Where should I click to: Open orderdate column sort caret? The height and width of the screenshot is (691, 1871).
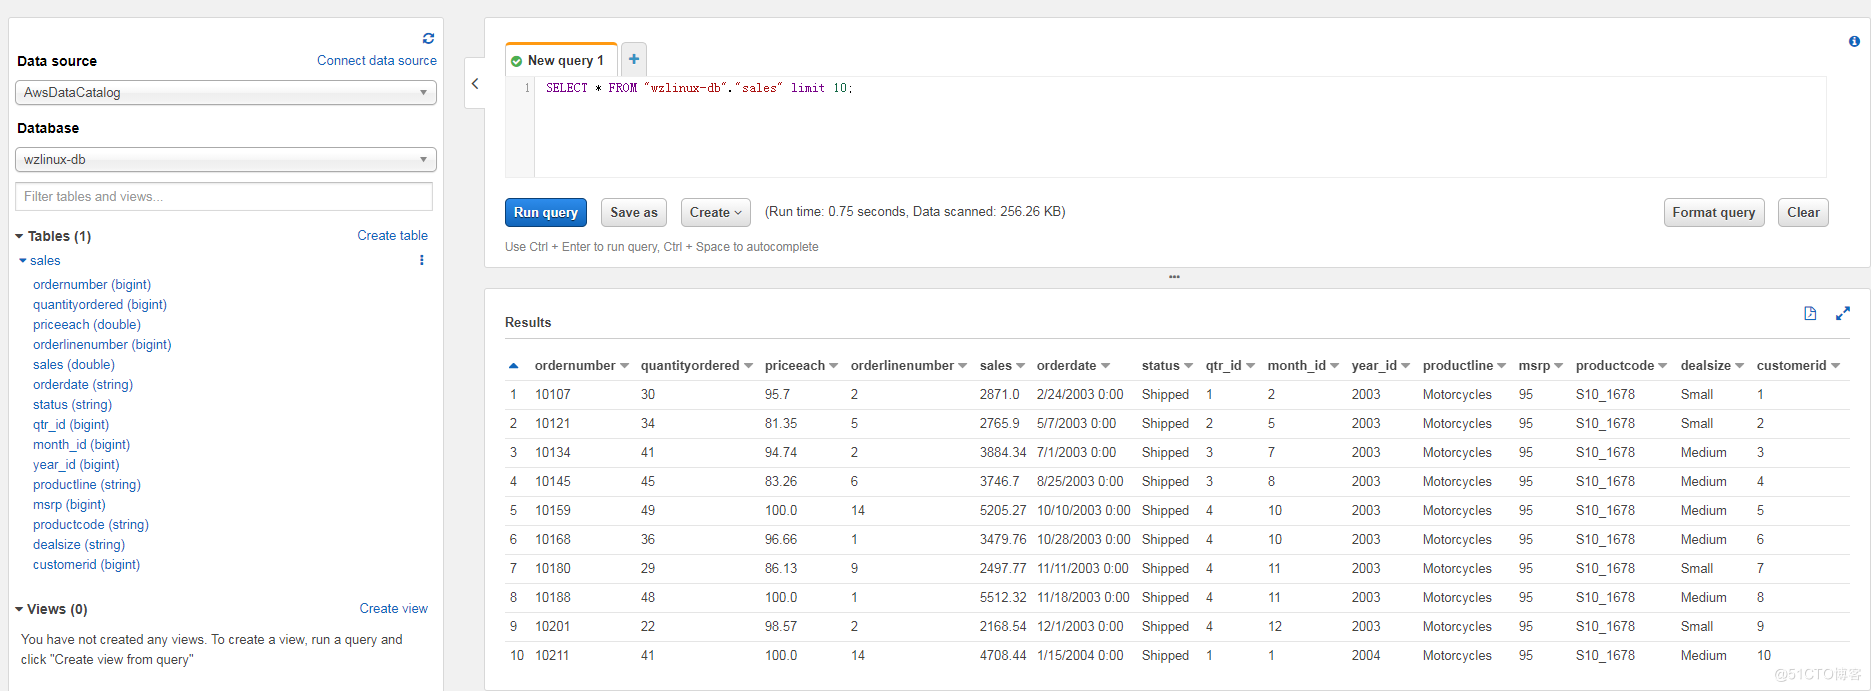click(1105, 366)
